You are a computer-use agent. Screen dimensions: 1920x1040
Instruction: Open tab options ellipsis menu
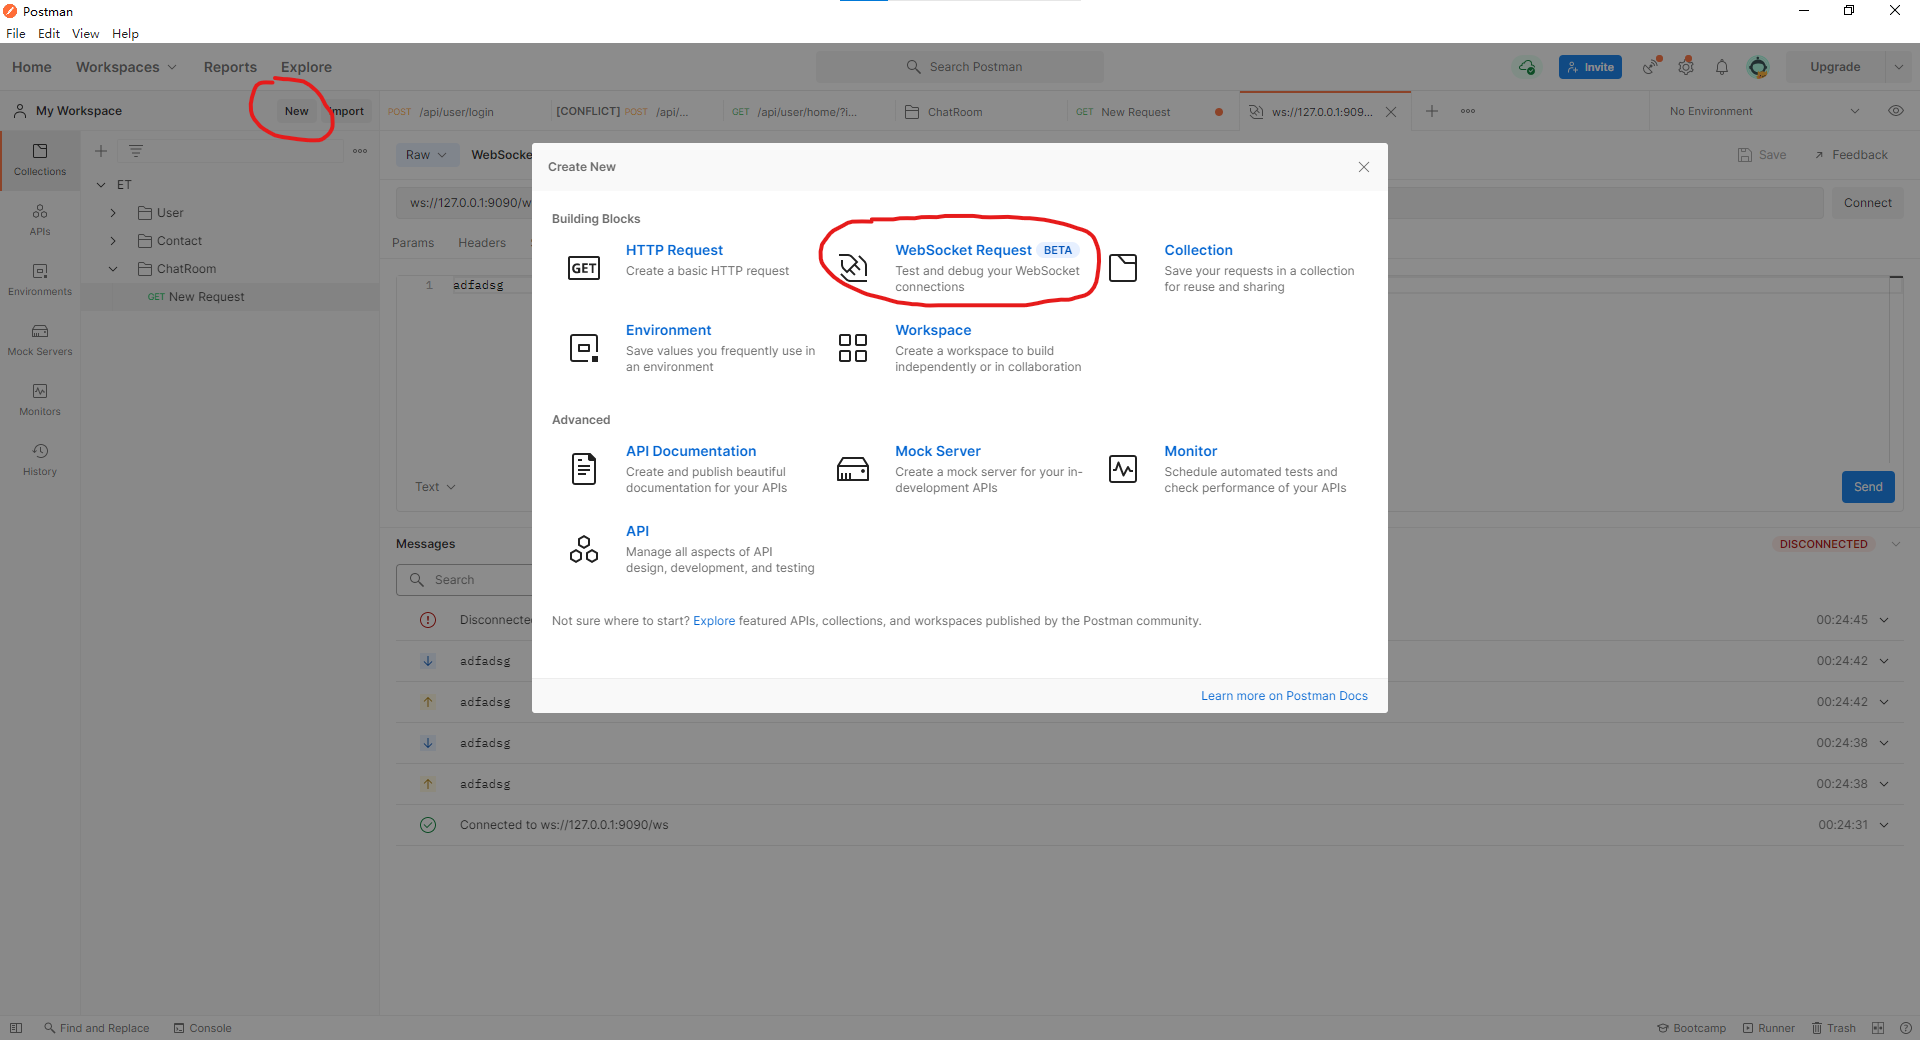(x=1468, y=111)
